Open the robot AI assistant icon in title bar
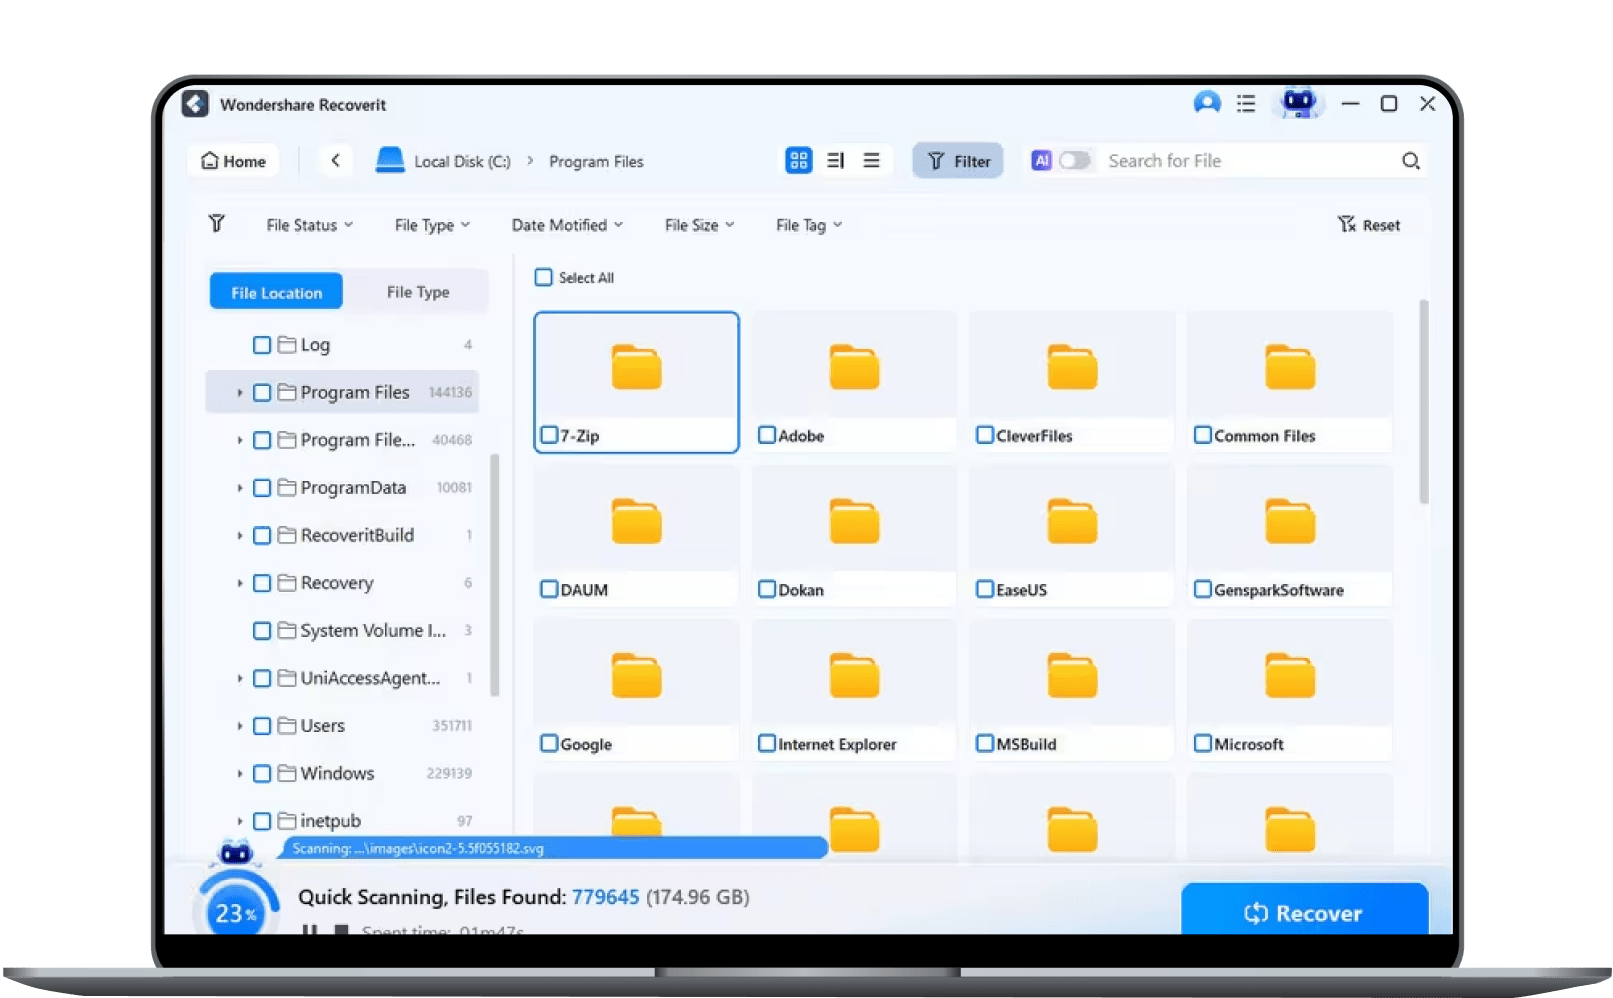Screen dimensions: 1613x998 (1299, 103)
